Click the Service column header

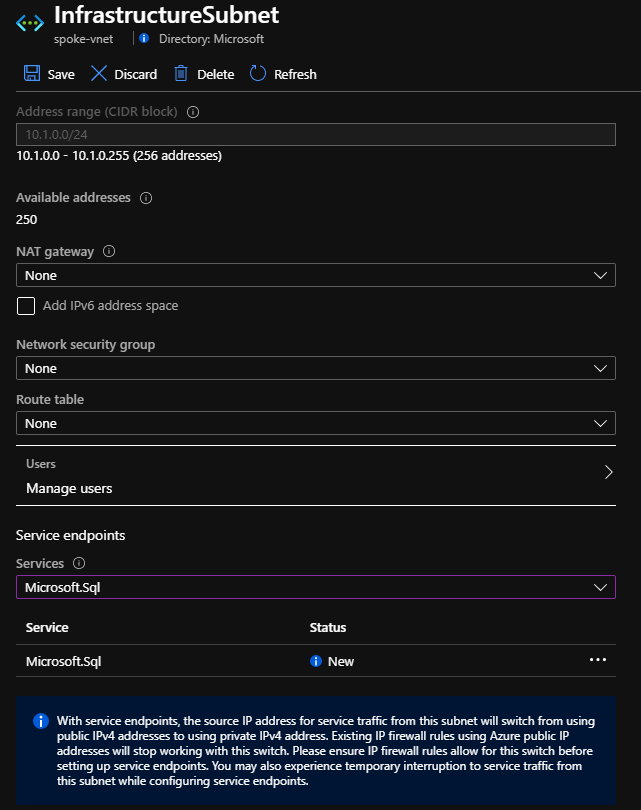coord(47,627)
